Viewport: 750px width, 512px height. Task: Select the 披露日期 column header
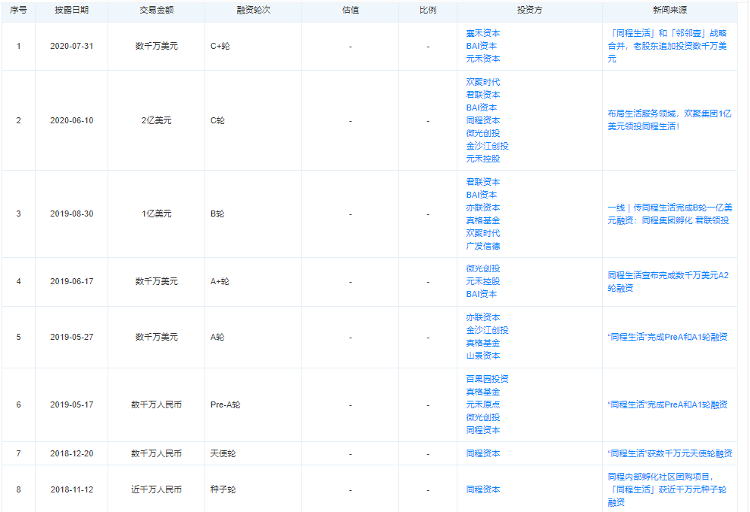click(x=72, y=10)
